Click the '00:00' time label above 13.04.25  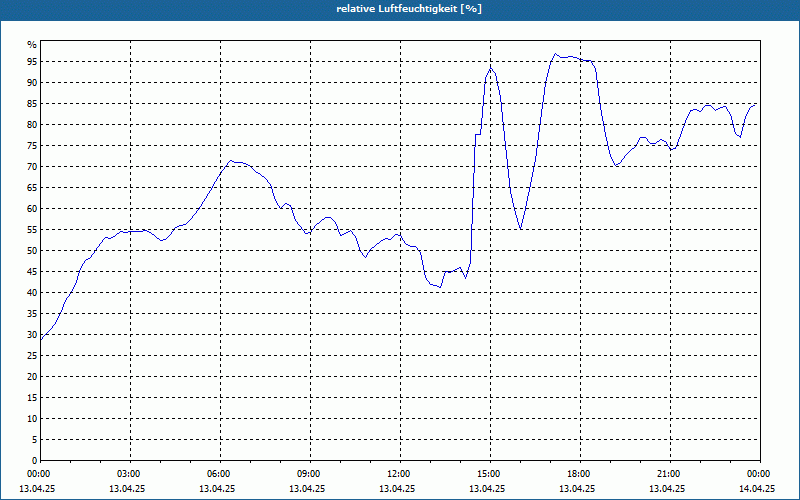39,474
